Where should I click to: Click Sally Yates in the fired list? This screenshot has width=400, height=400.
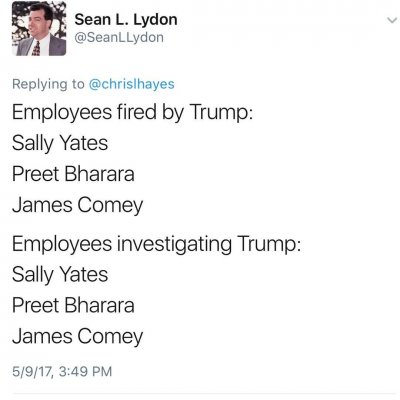pos(60,143)
